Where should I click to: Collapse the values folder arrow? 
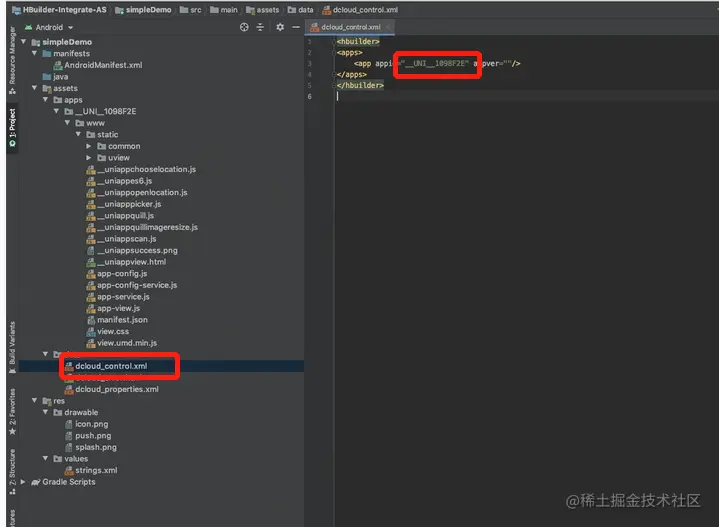(45, 458)
